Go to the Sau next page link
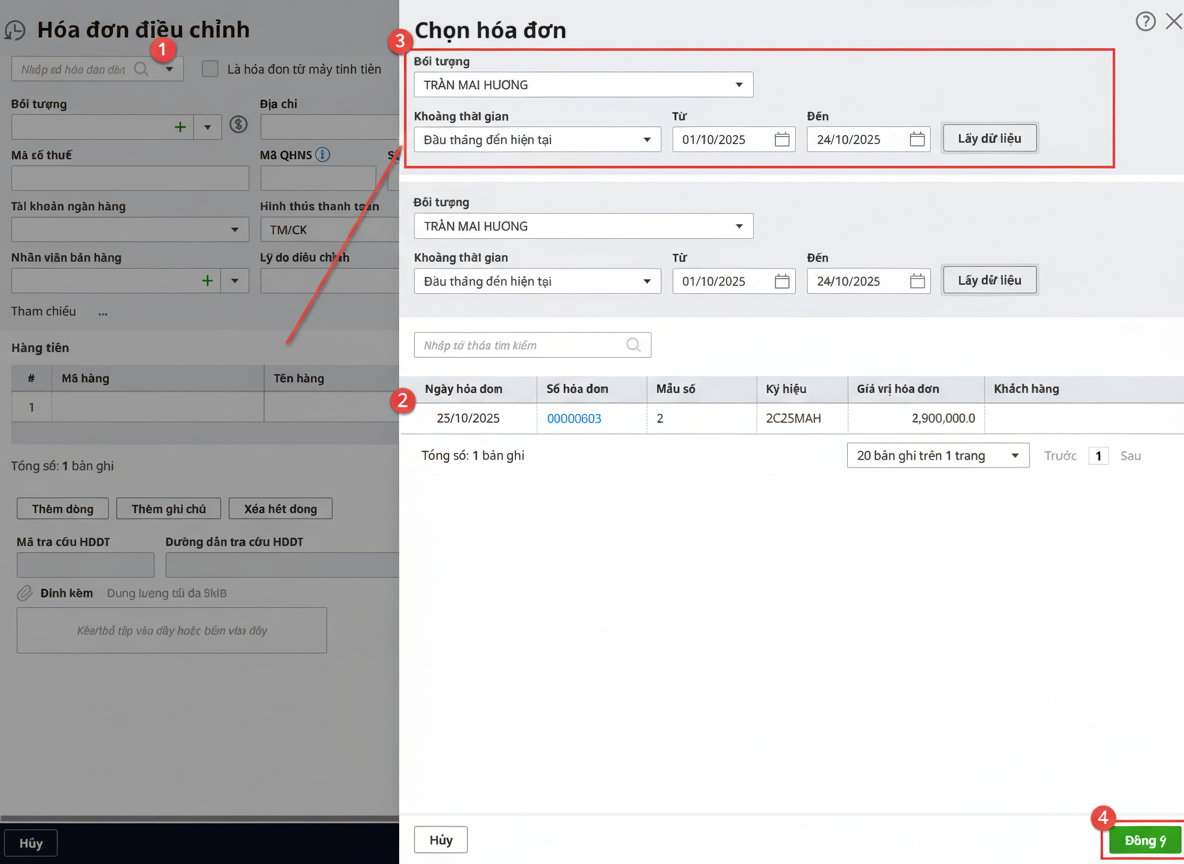This screenshot has height=864, width=1184. click(x=1130, y=456)
